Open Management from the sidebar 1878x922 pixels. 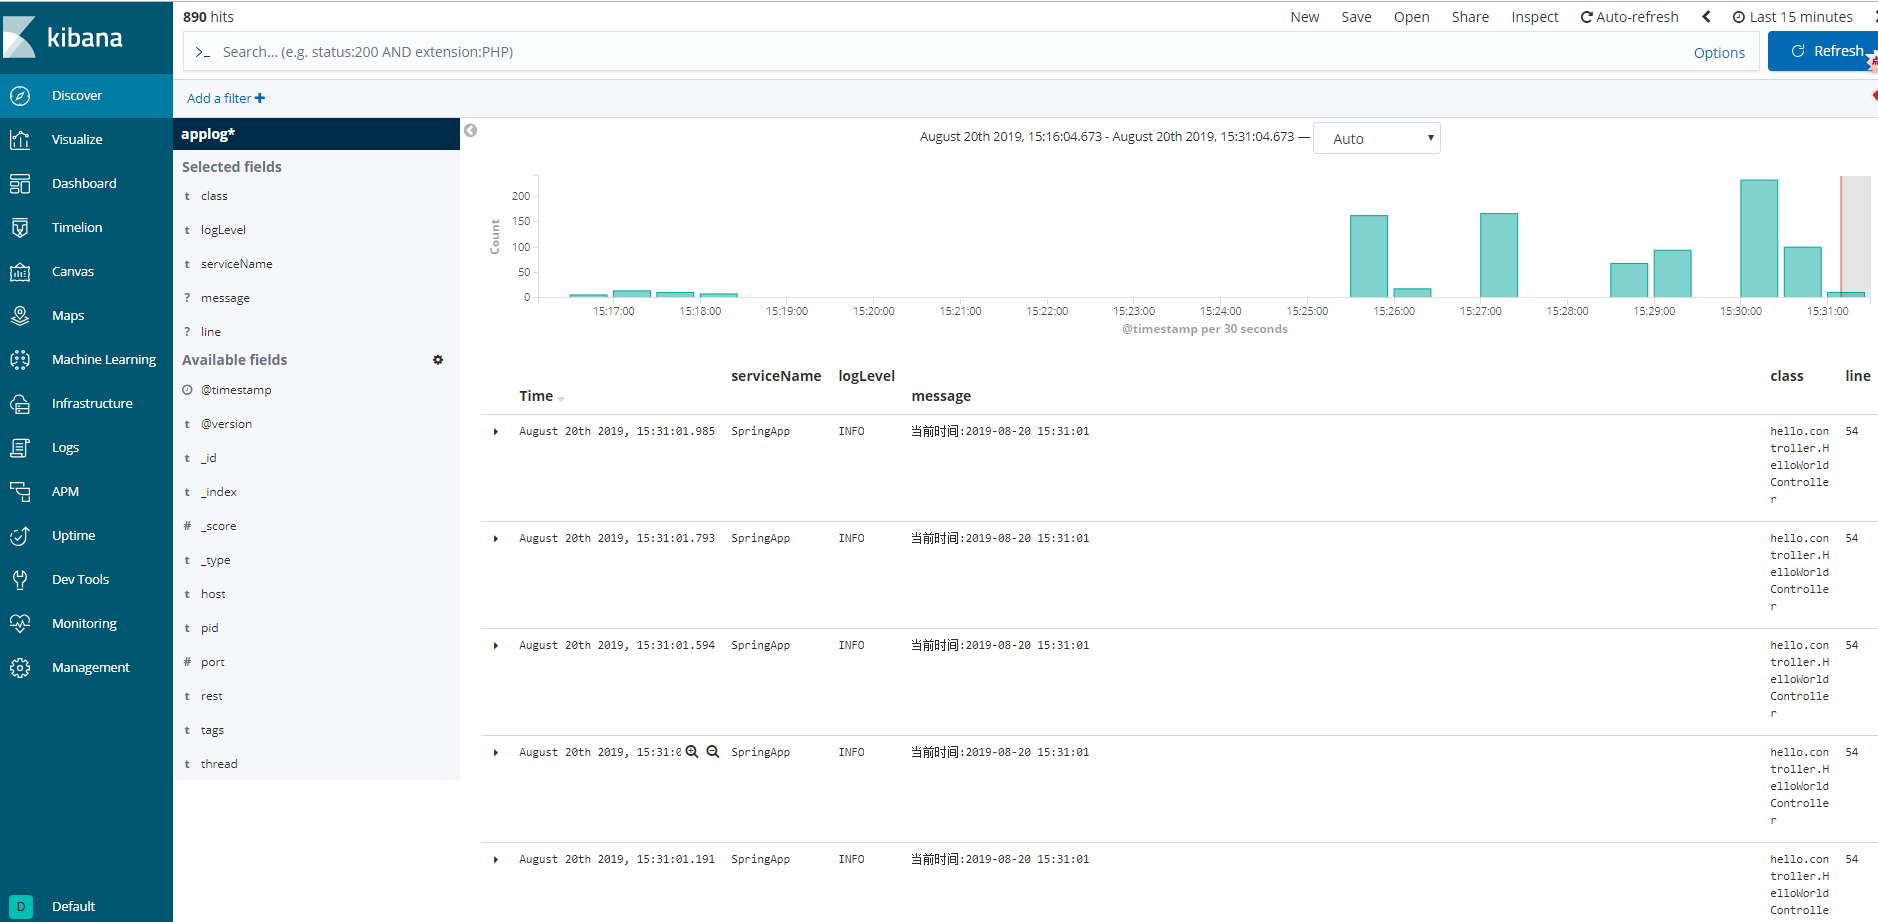91,667
